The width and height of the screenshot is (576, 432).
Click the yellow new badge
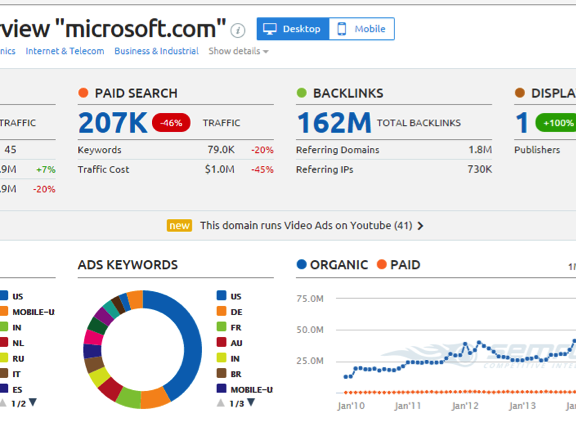pyautogui.click(x=179, y=226)
